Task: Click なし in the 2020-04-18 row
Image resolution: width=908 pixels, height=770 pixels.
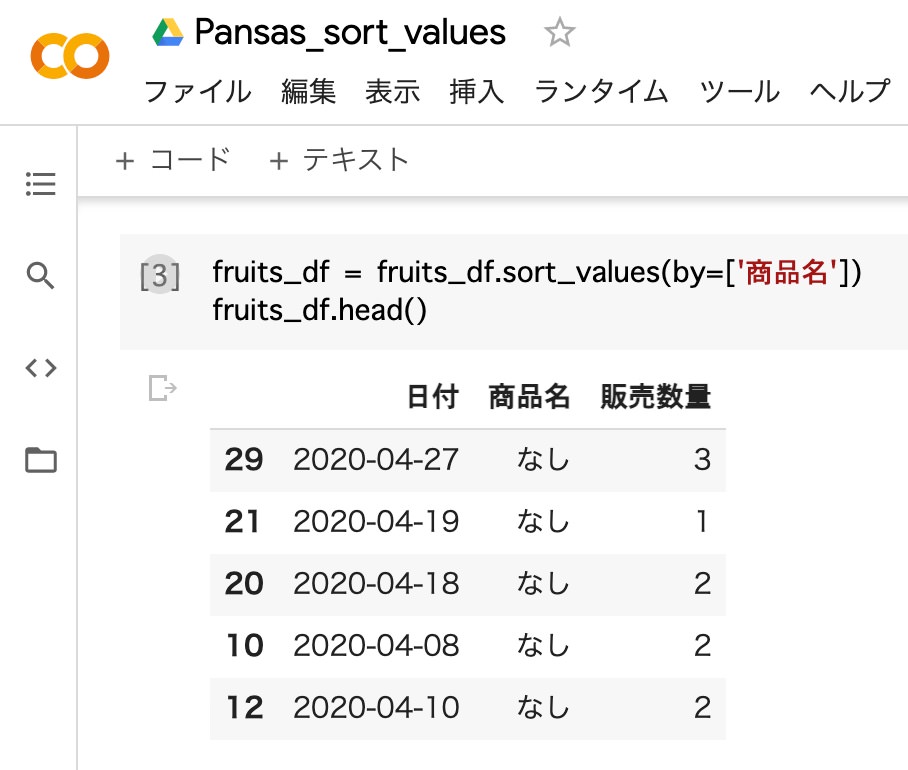Action: click(543, 584)
